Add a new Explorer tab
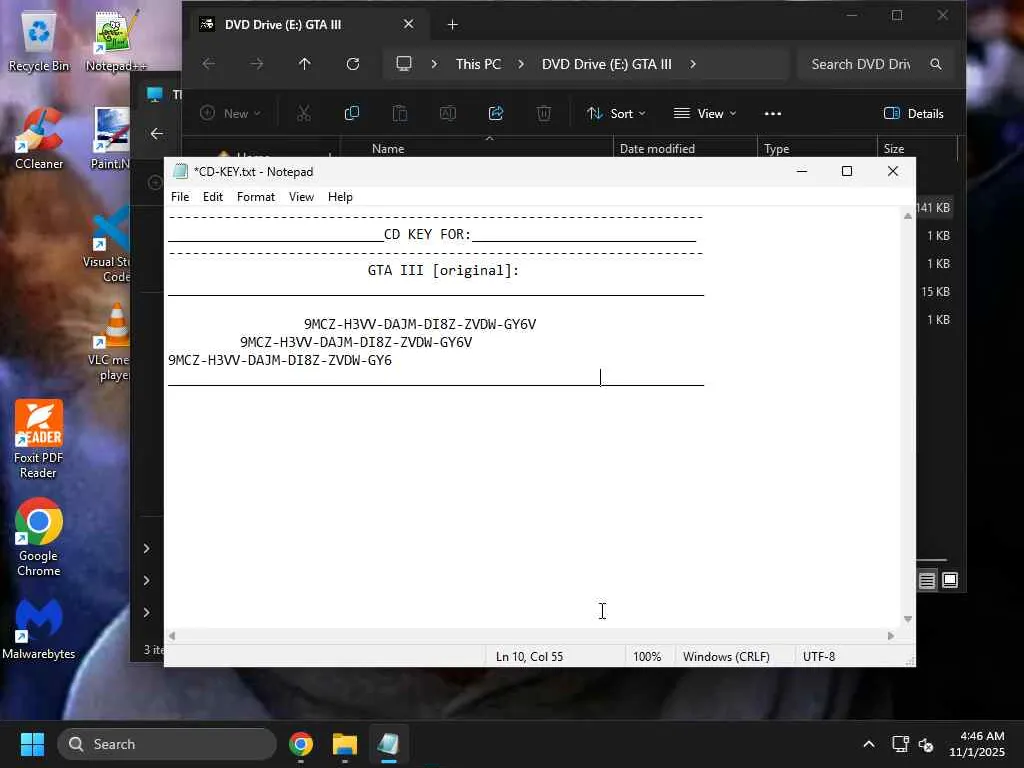The width and height of the screenshot is (1024, 768). pos(452,25)
